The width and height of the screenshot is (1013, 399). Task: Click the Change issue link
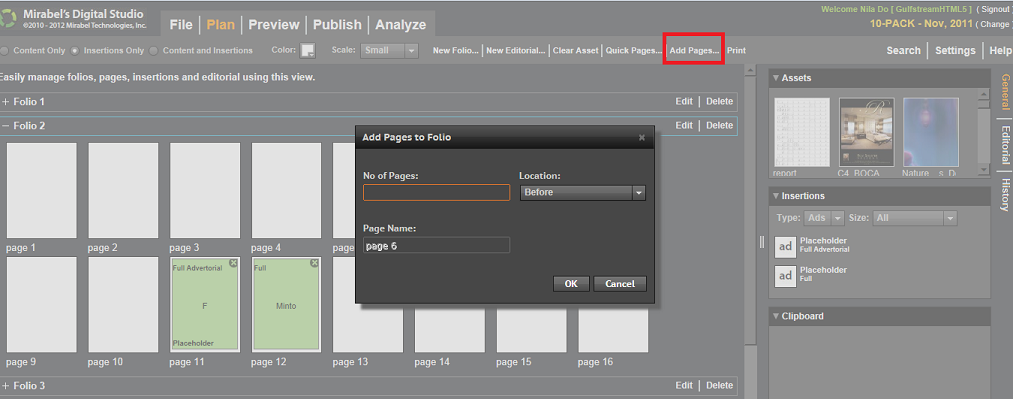(994, 25)
